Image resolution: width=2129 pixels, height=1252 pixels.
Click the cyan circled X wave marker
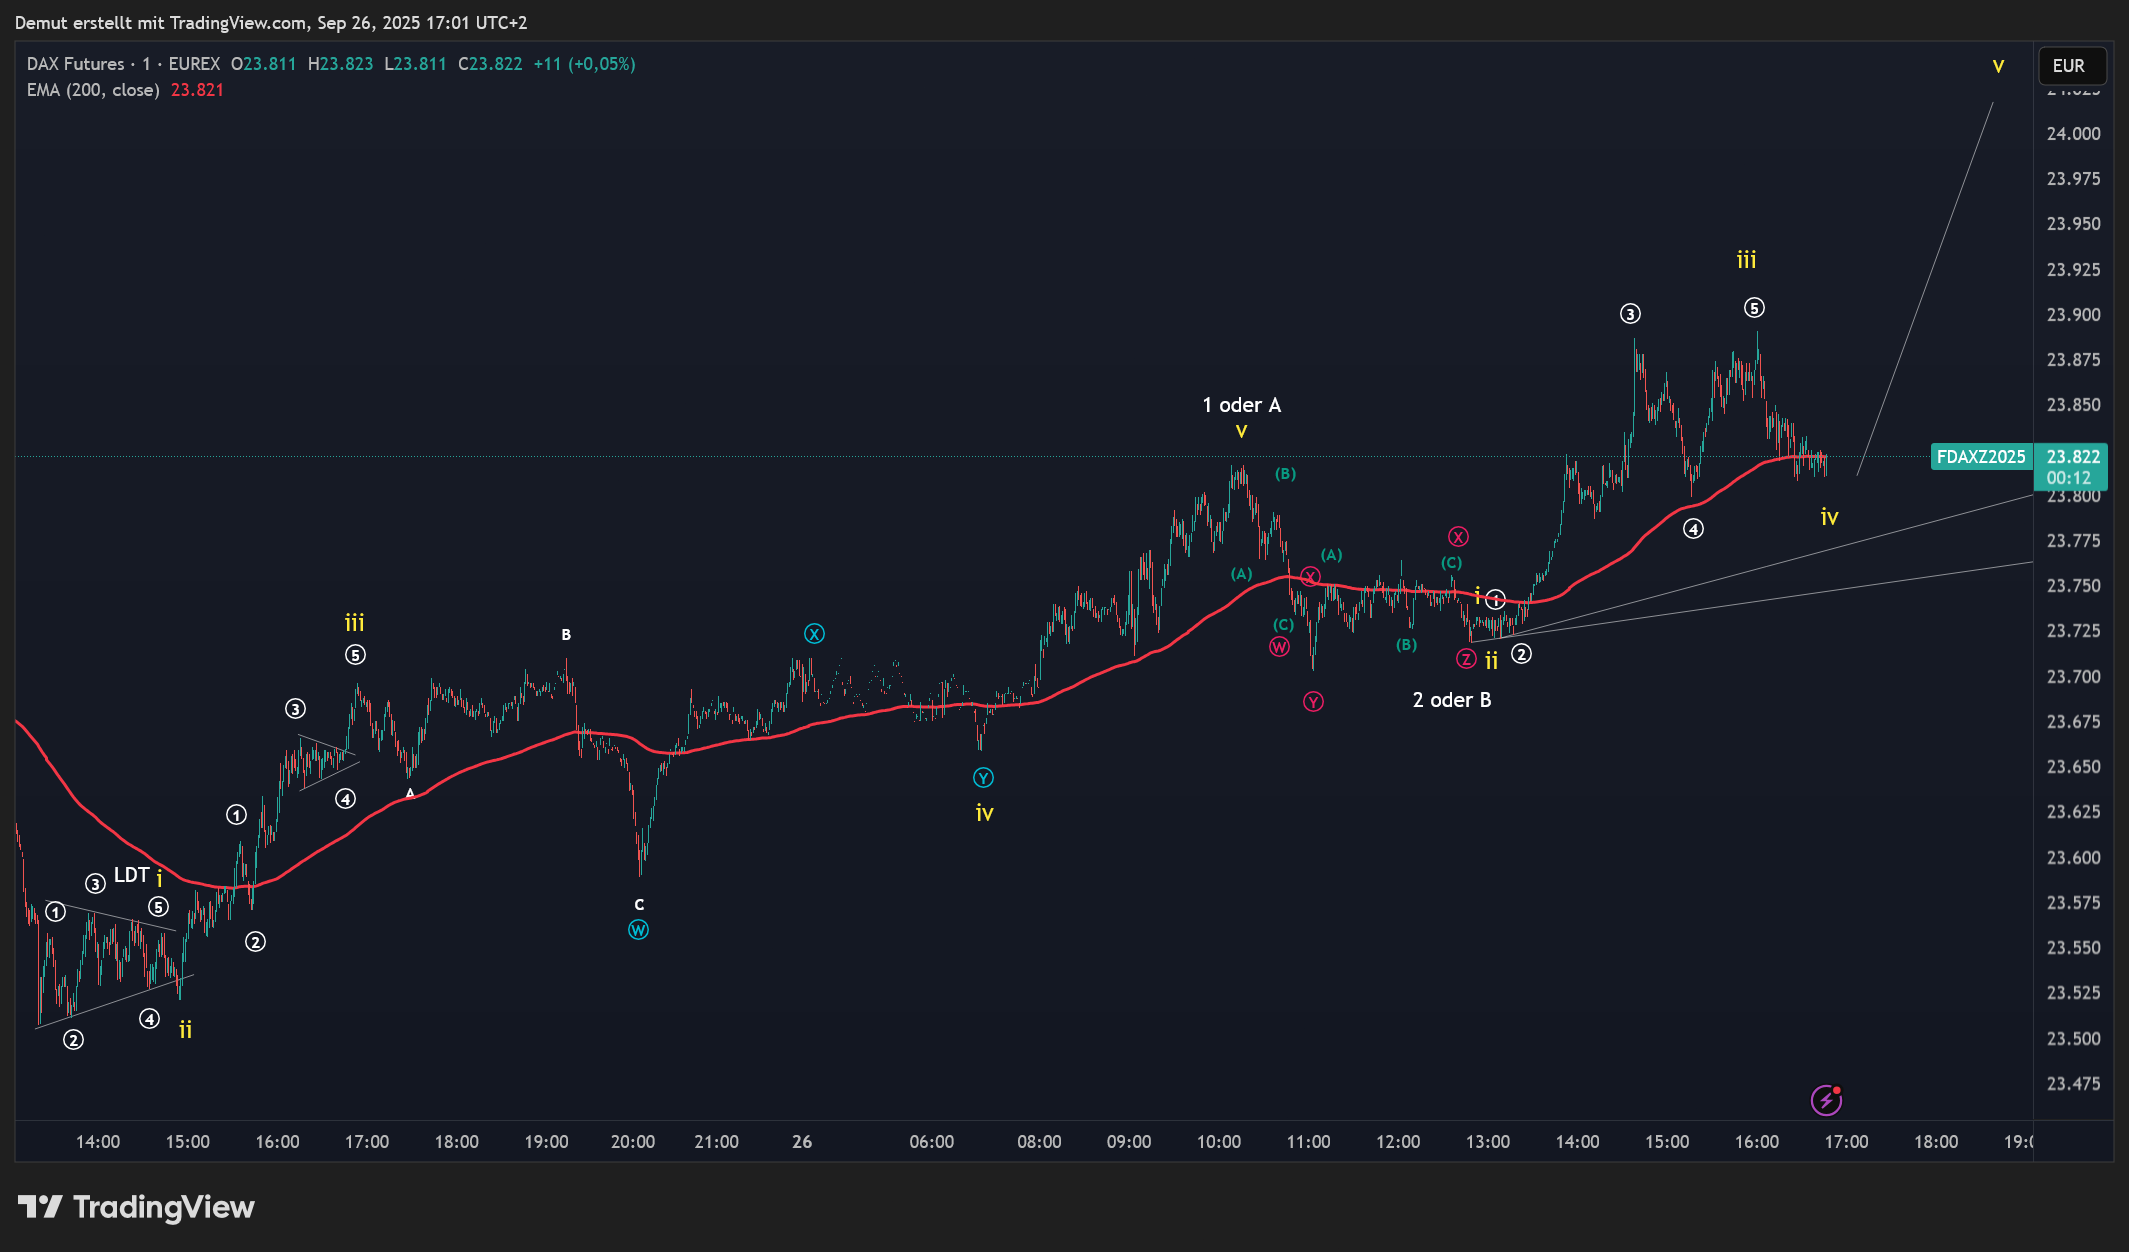(x=814, y=634)
